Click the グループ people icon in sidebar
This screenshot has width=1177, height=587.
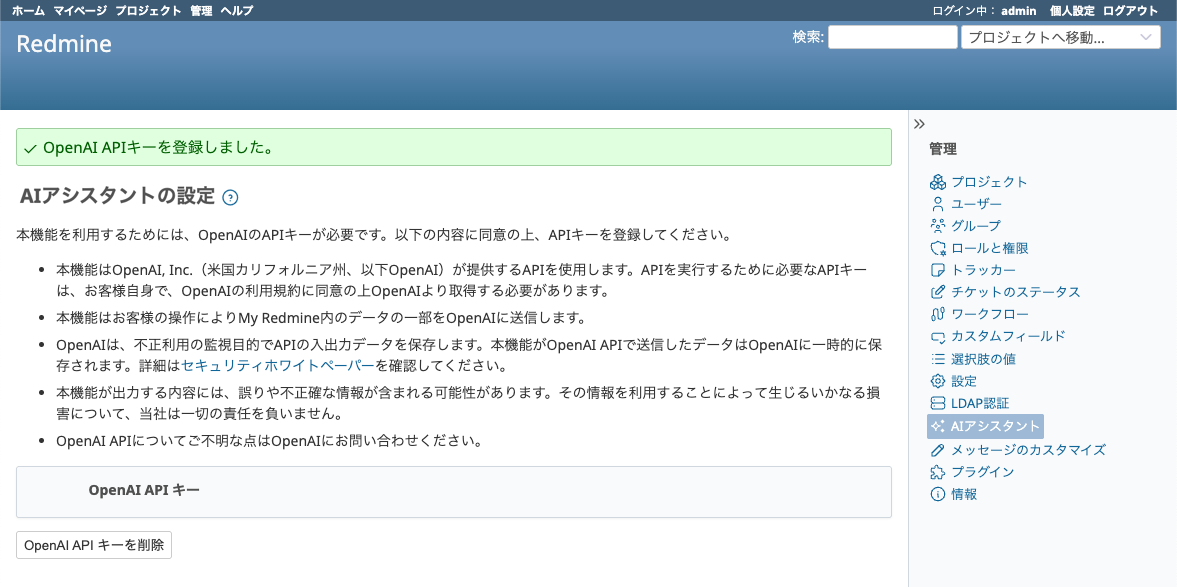click(x=937, y=226)
